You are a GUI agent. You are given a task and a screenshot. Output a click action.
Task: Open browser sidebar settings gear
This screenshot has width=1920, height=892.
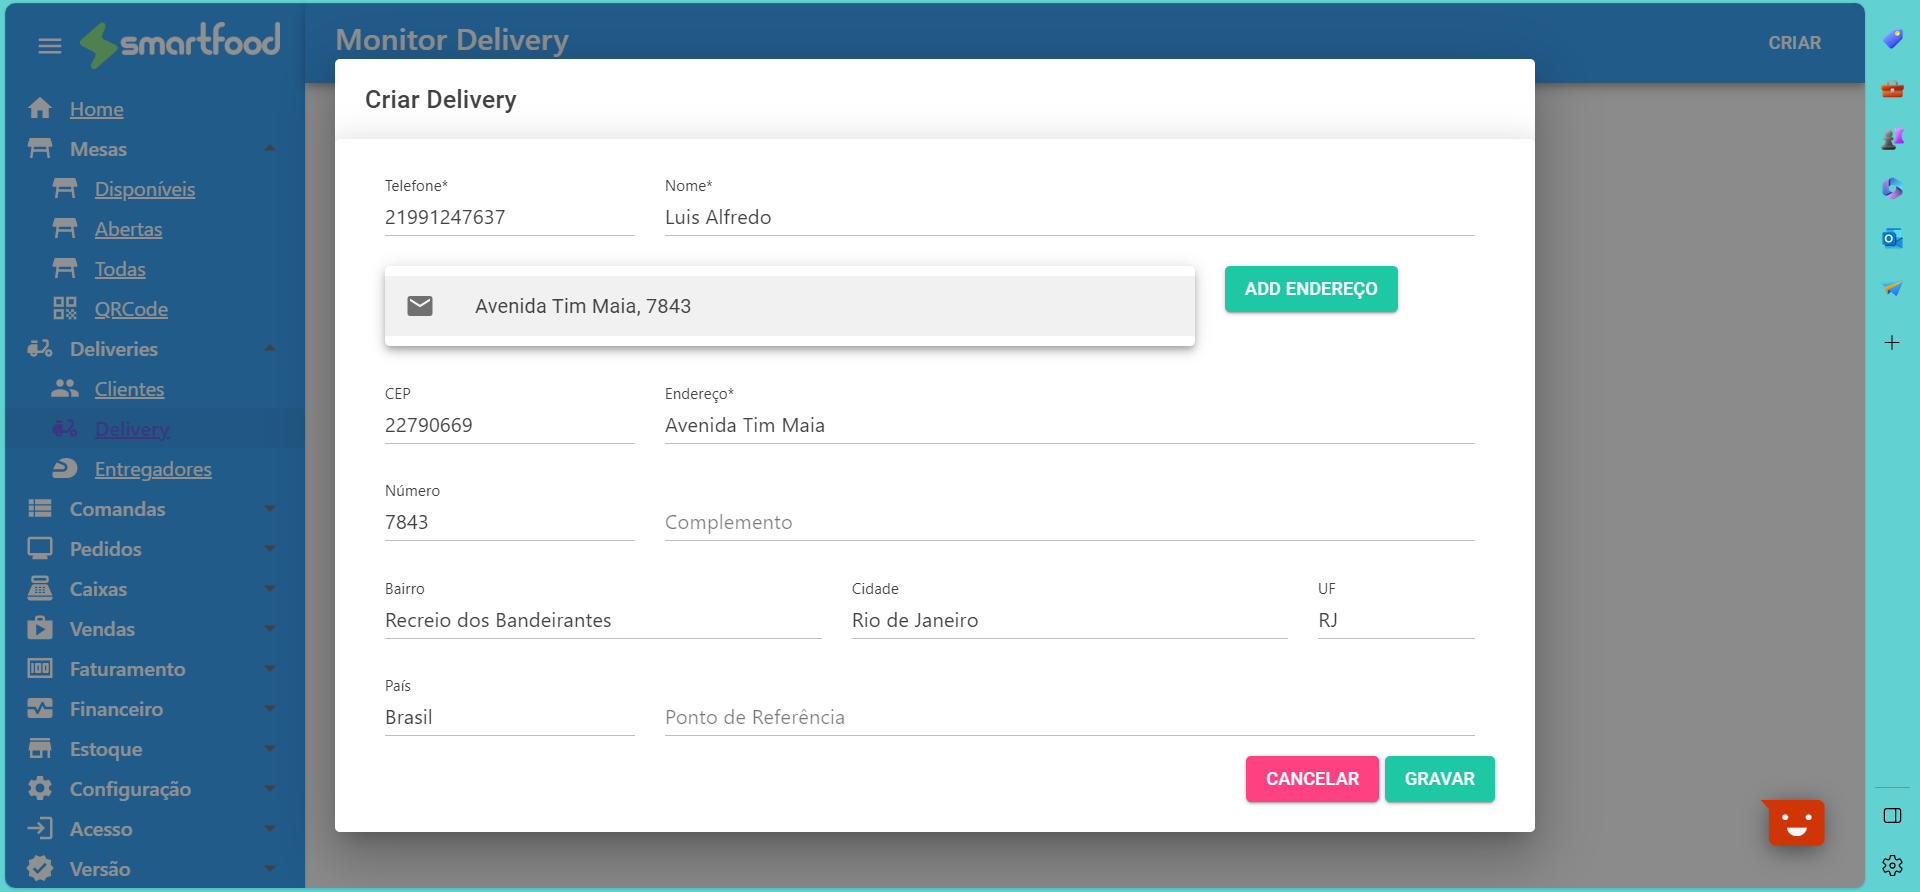pyautogui.click(x=1892, y=865)
